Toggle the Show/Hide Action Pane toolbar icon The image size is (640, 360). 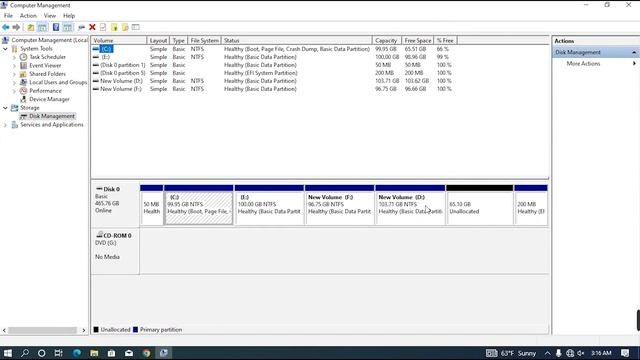pos(68,27)
